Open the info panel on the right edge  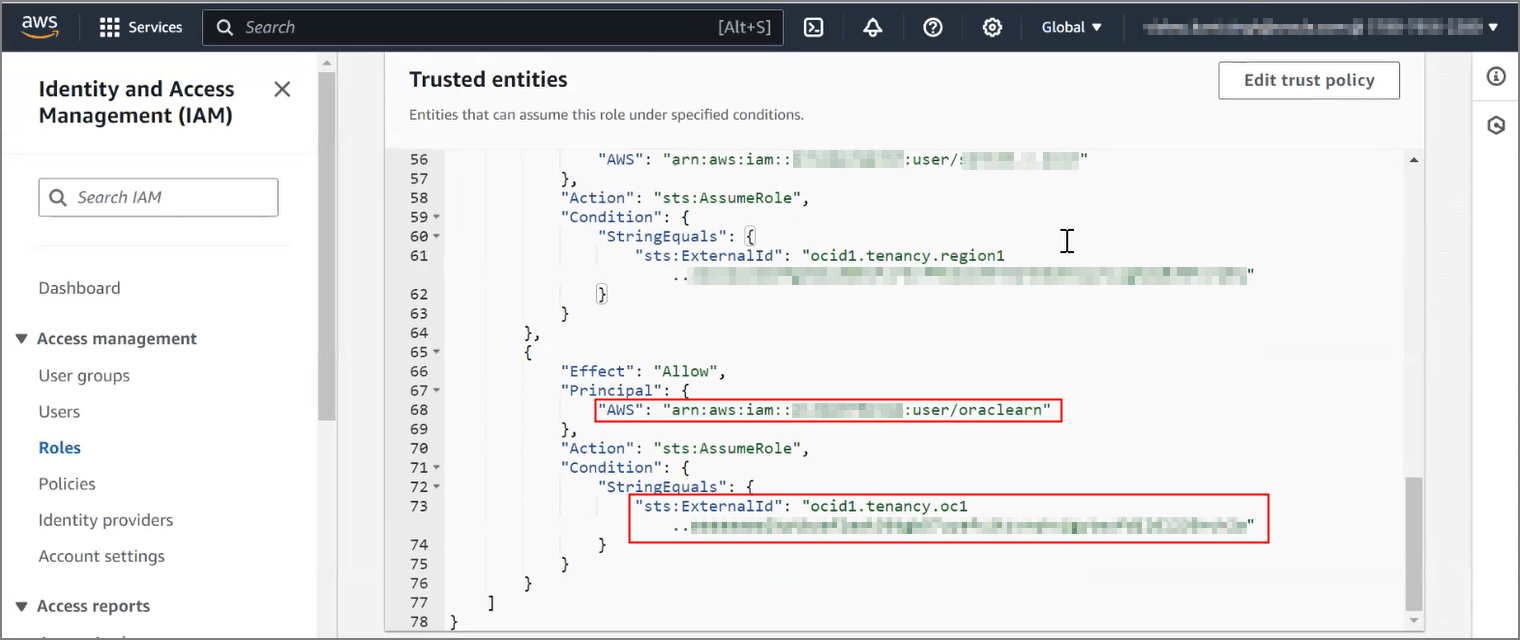[x=1496, y=76]
